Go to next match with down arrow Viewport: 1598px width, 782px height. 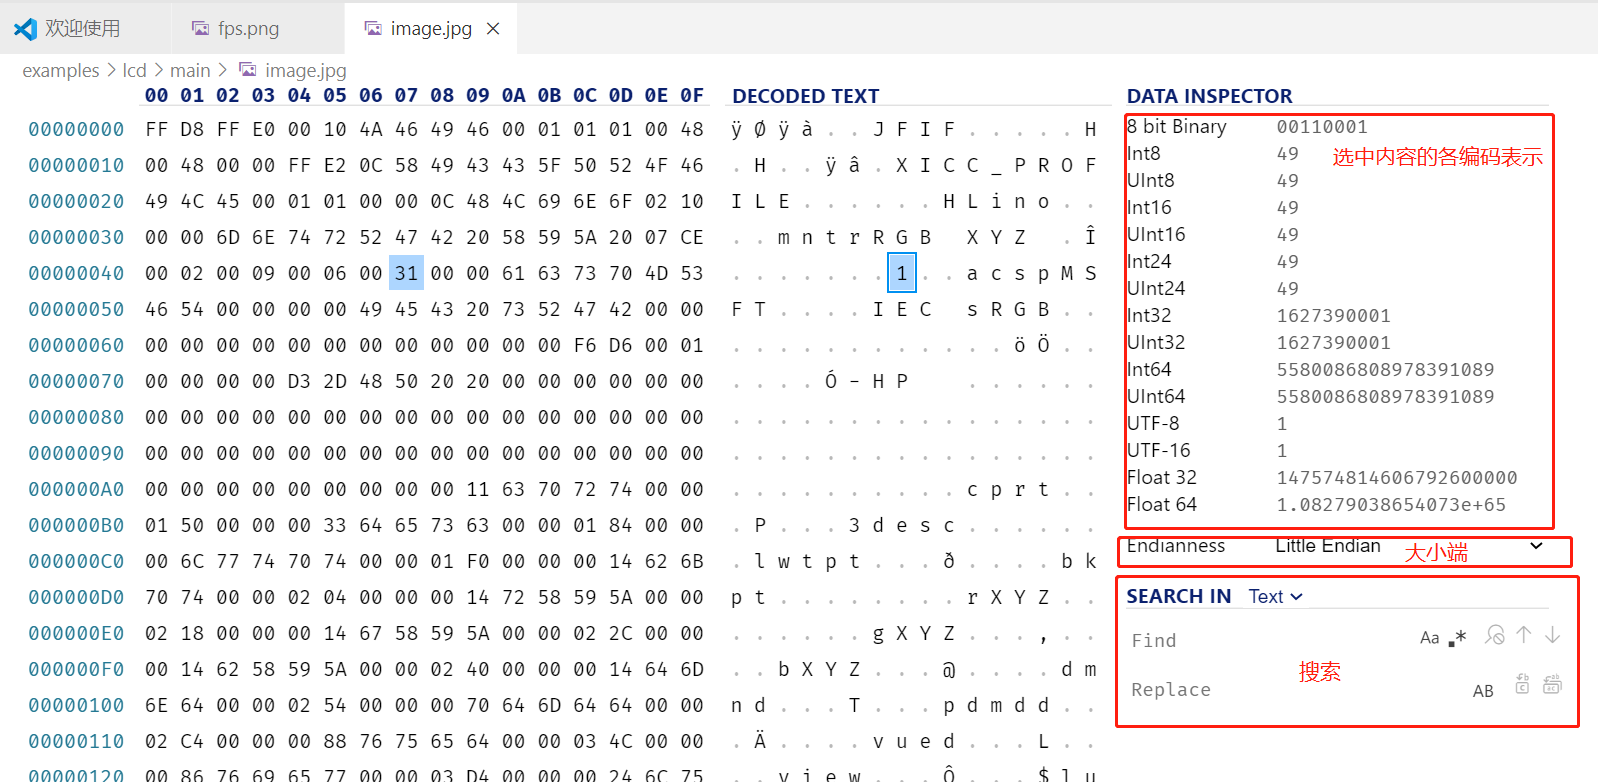click(1552, 635)
